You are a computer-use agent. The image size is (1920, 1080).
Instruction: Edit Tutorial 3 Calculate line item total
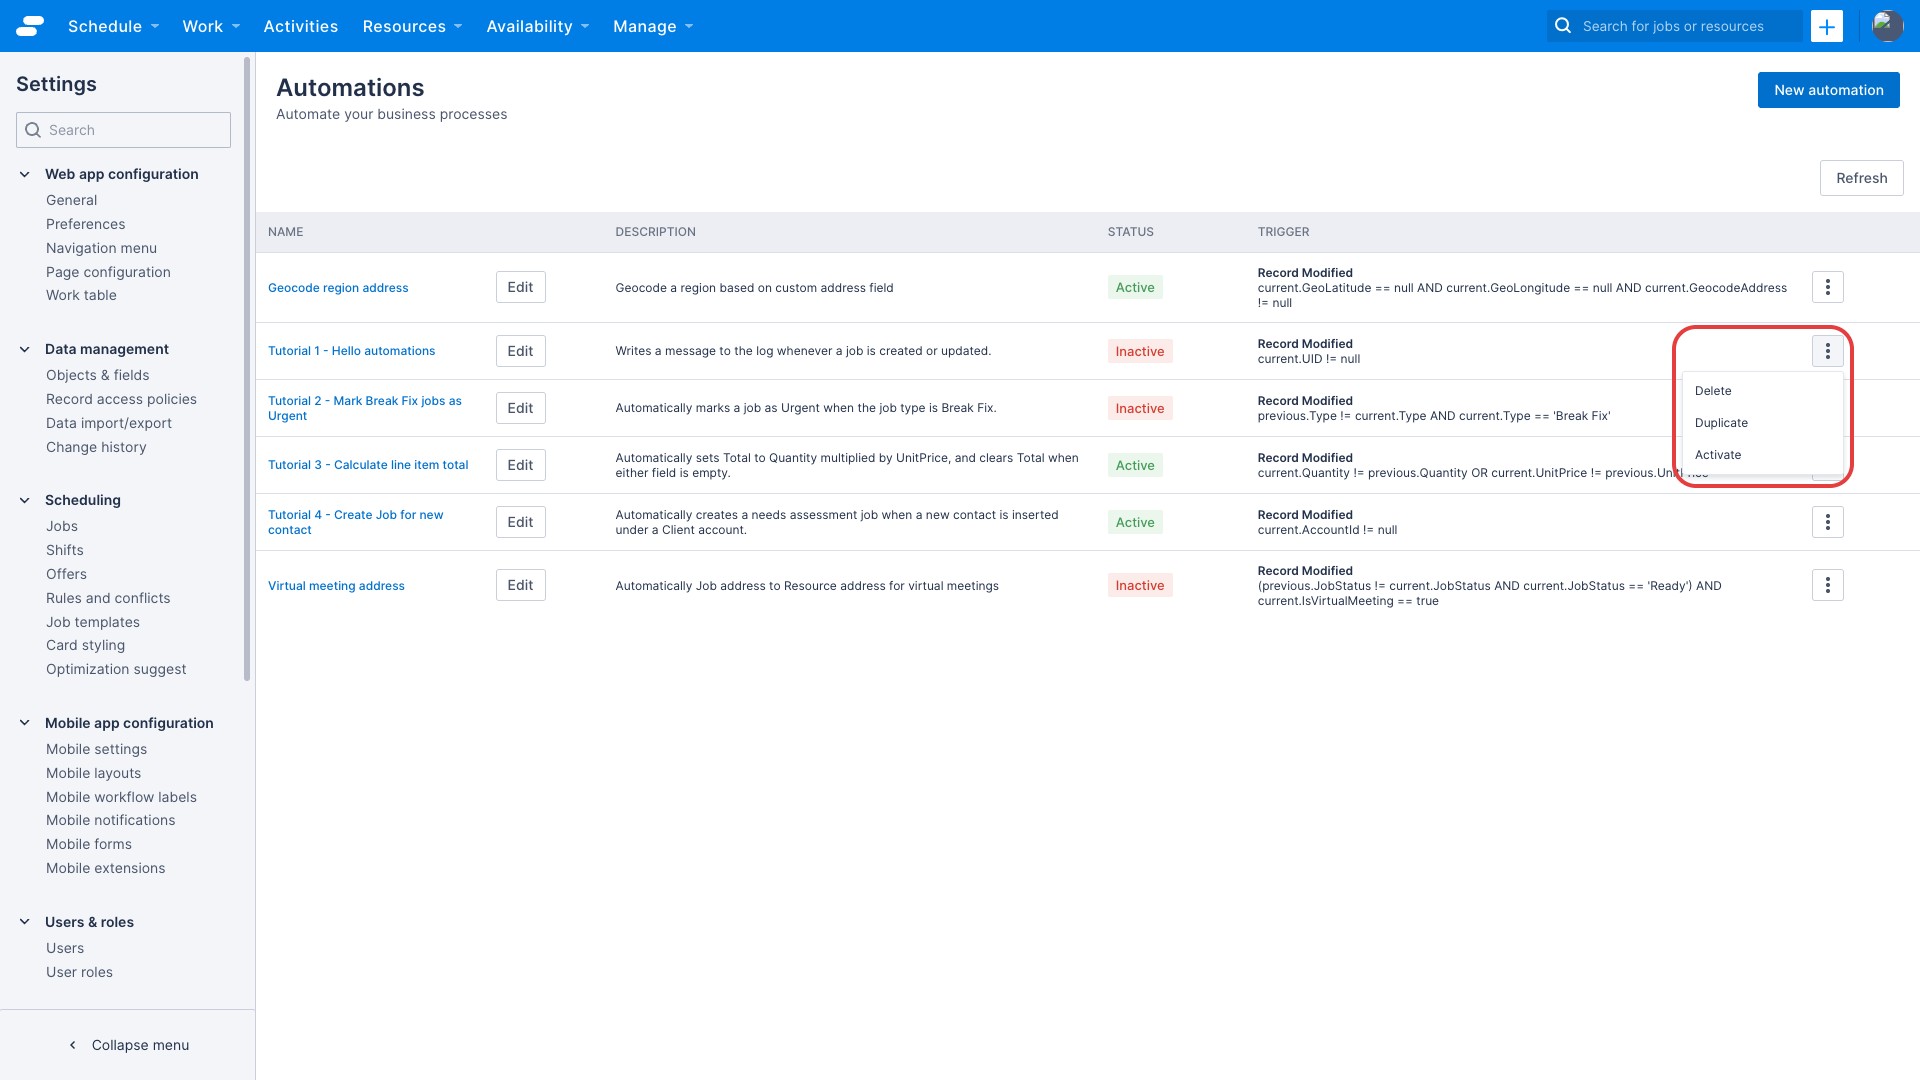coord(520,465)
